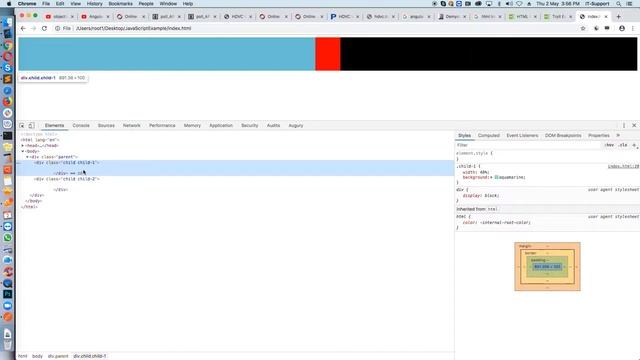Click the div.parent breadcrumb
640x360 pixels.
[58, 356]
